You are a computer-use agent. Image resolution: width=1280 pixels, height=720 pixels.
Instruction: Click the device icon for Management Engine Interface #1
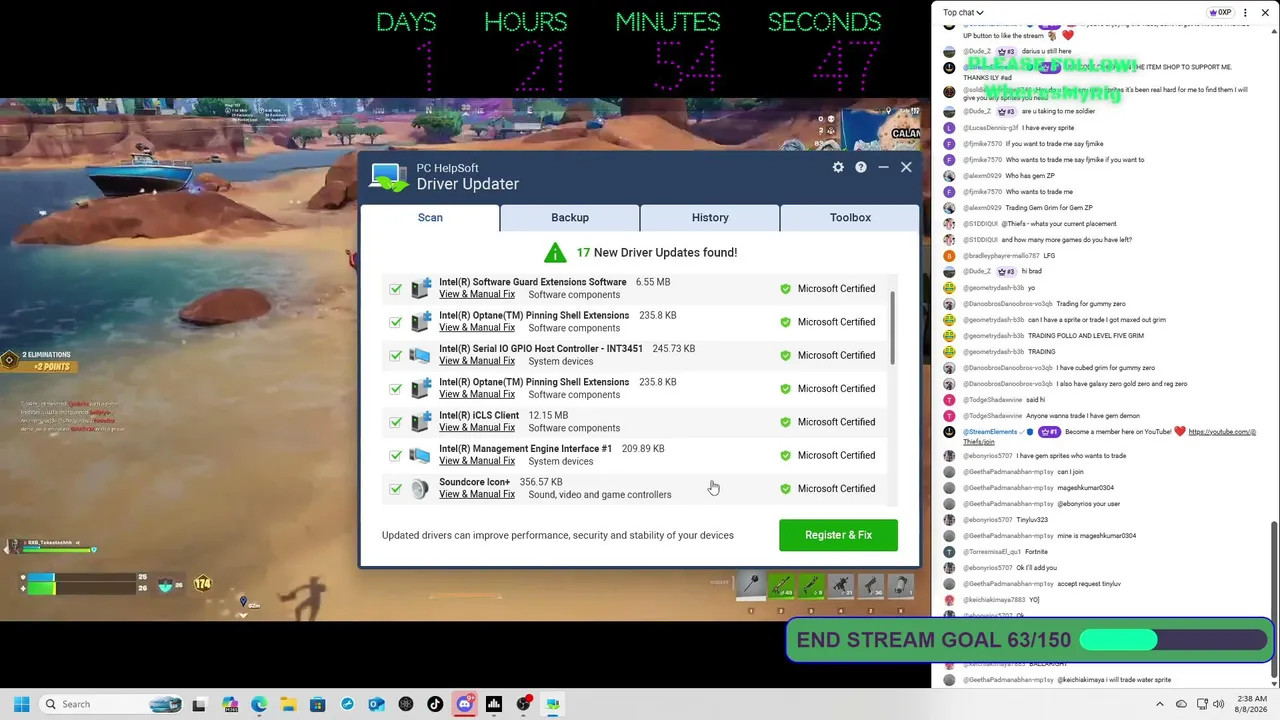[x=420, y=455]
